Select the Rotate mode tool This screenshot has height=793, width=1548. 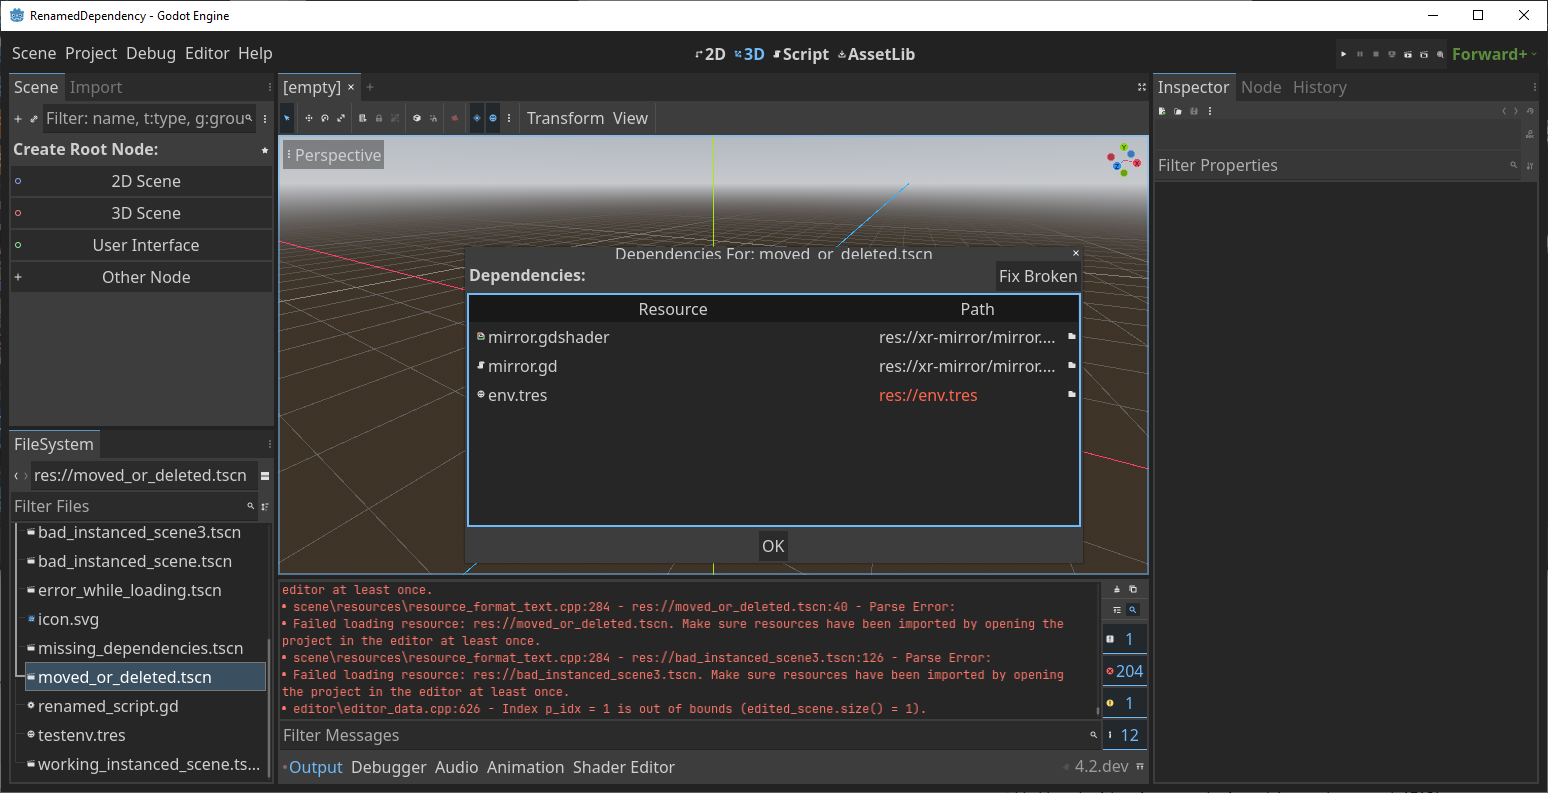point(325,118)
